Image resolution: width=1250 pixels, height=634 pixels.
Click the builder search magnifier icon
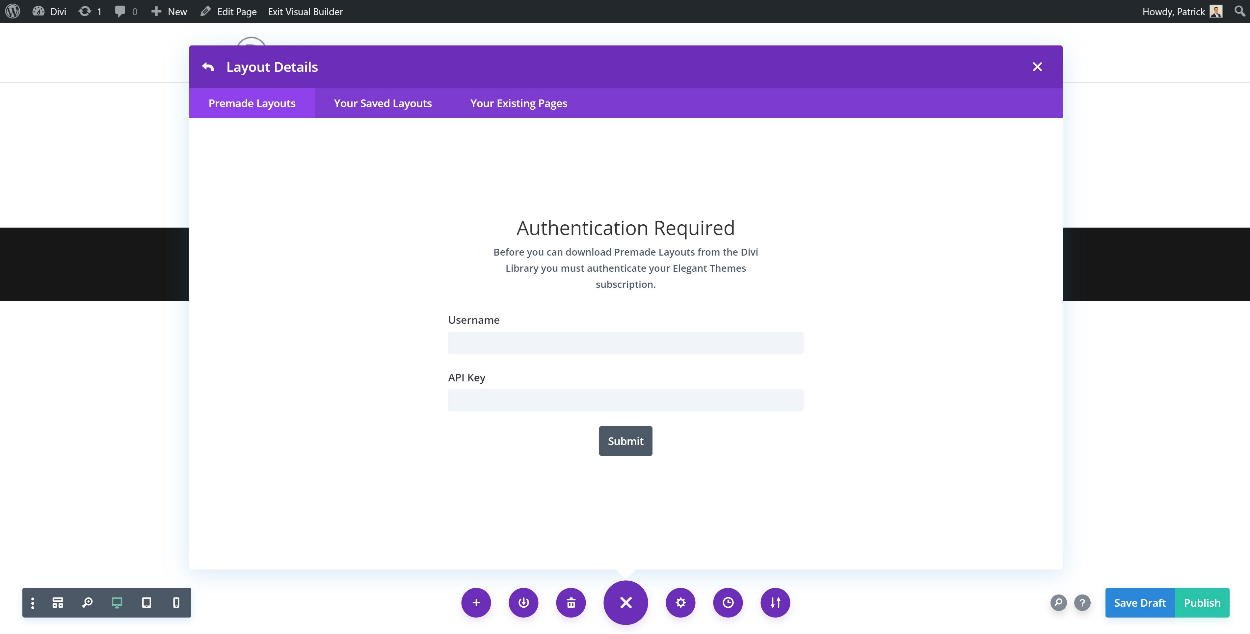coord(1058,603)
